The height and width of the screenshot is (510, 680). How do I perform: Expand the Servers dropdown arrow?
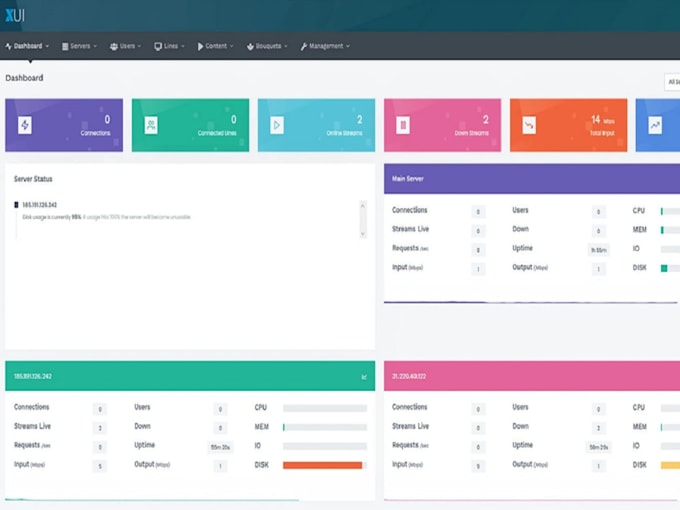pos(95,46)
